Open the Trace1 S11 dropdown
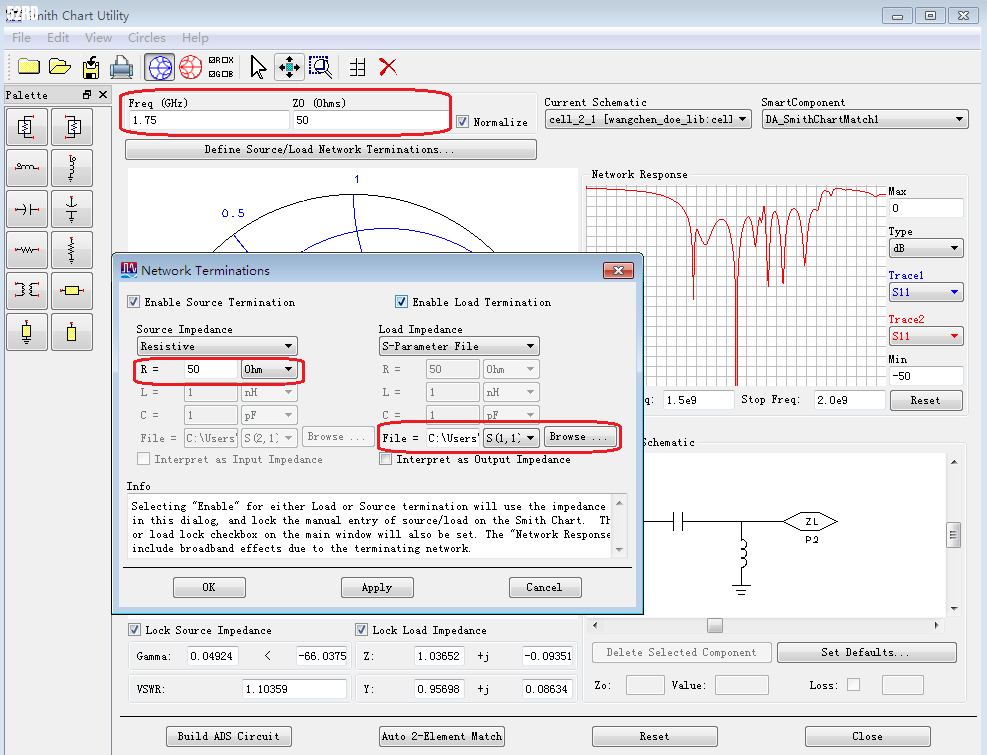Viewport: 987px width, 755px height. (925, 292)
